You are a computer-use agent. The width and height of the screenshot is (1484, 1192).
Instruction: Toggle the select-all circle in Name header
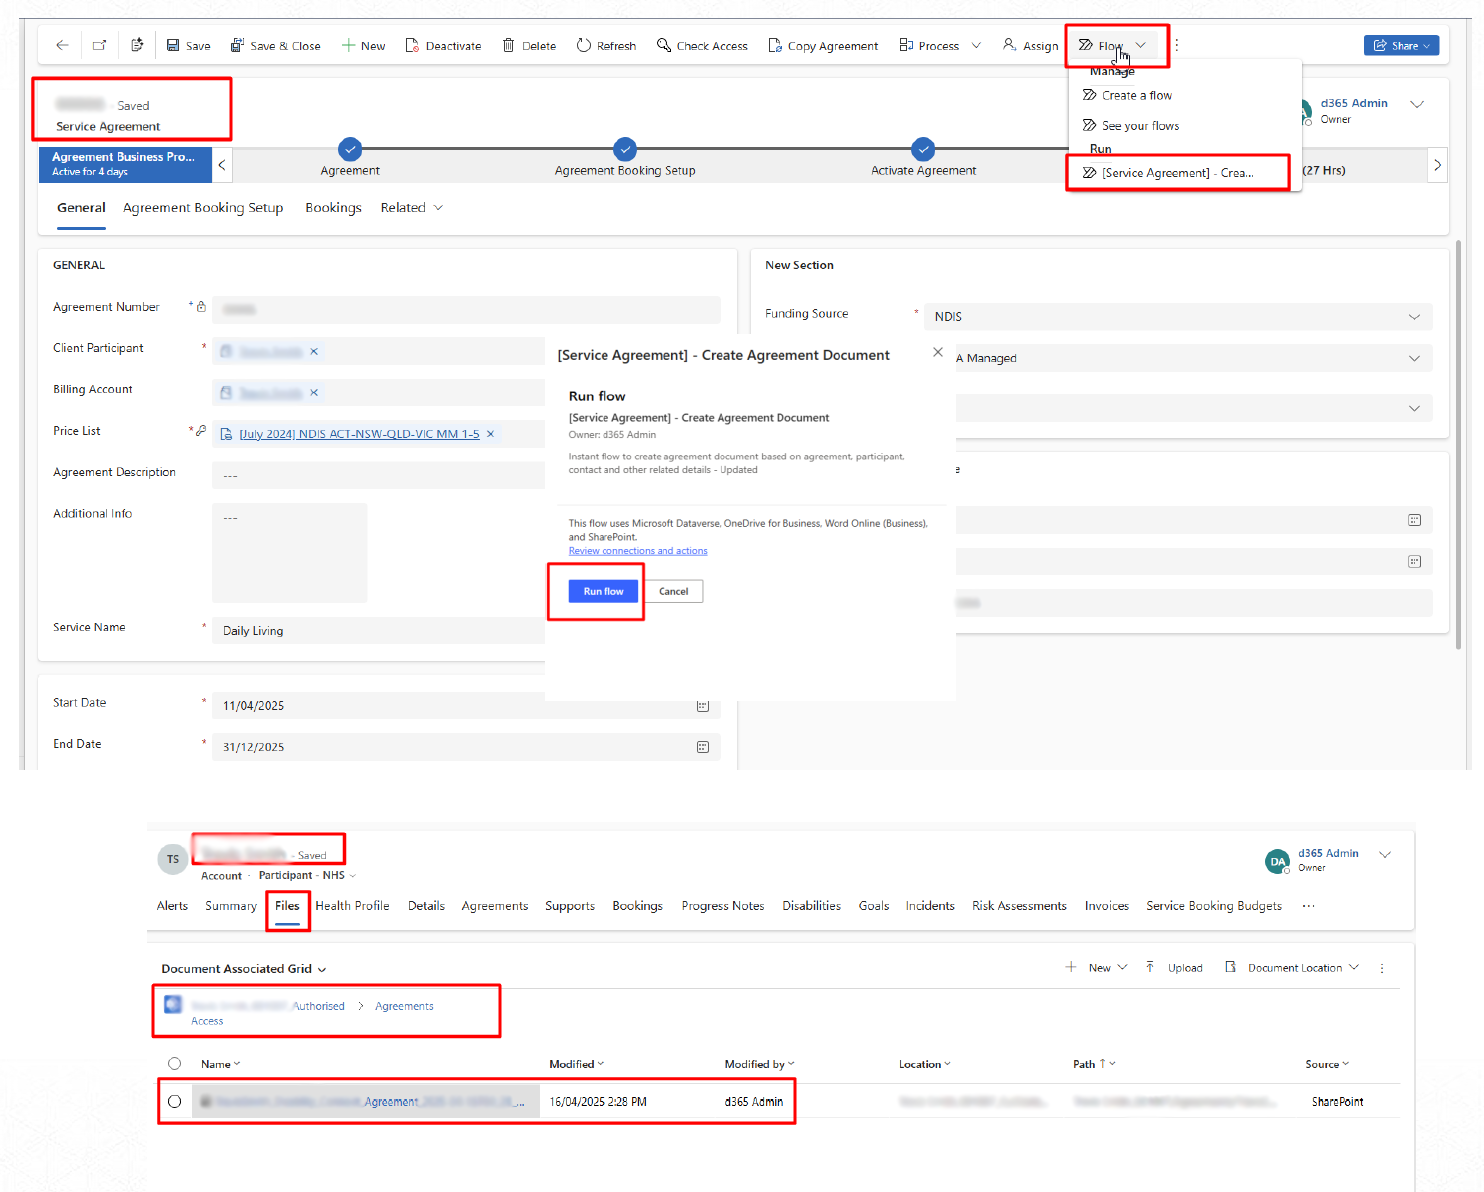tap(175, 1064)
